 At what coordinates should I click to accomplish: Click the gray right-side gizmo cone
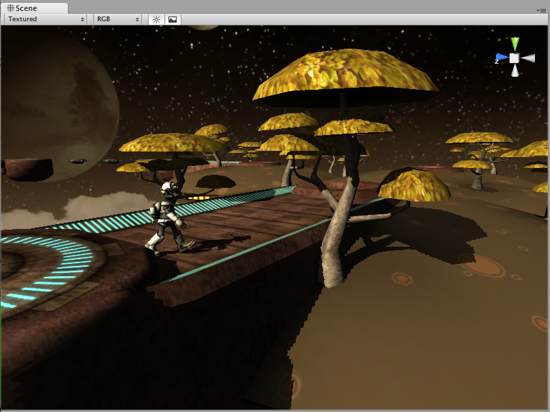point(528,58)
